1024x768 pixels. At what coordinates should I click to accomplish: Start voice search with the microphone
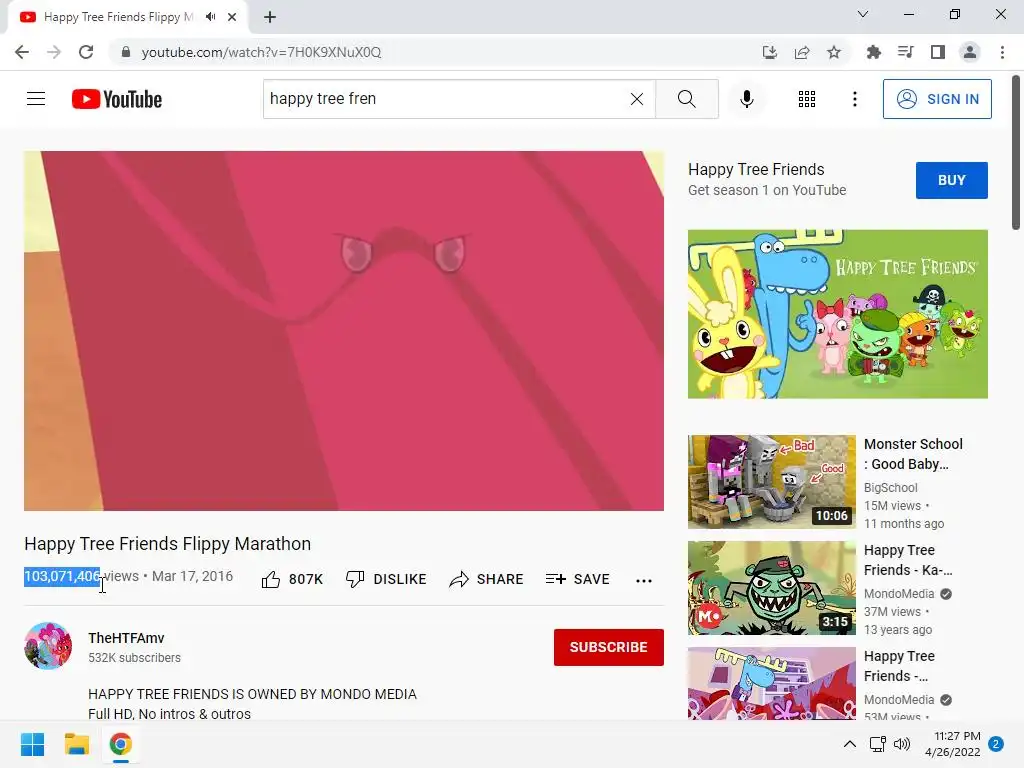click(x=747, y=99)
